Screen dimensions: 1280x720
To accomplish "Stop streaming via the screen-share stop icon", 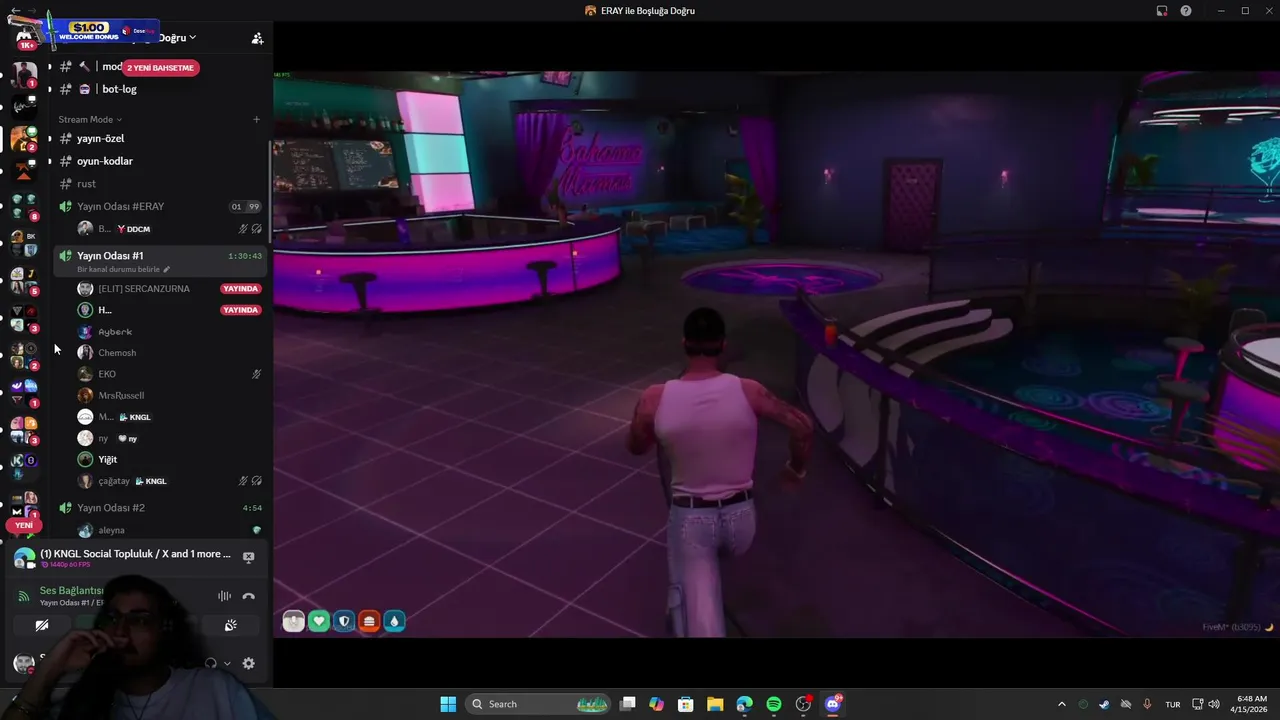I will [x=248, y=558].
